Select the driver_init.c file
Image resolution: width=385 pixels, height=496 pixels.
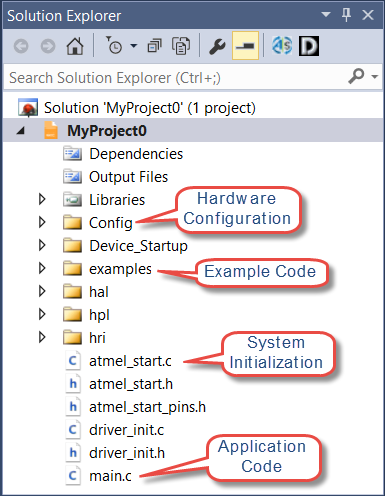[127, 430]
